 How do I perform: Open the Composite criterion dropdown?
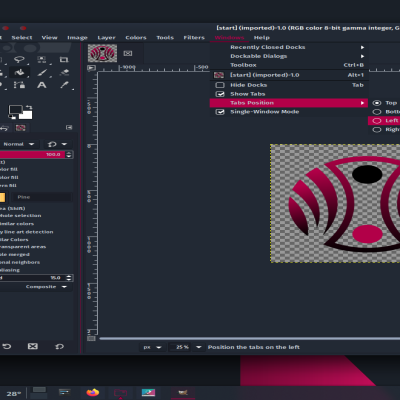(x=36, y=287)
